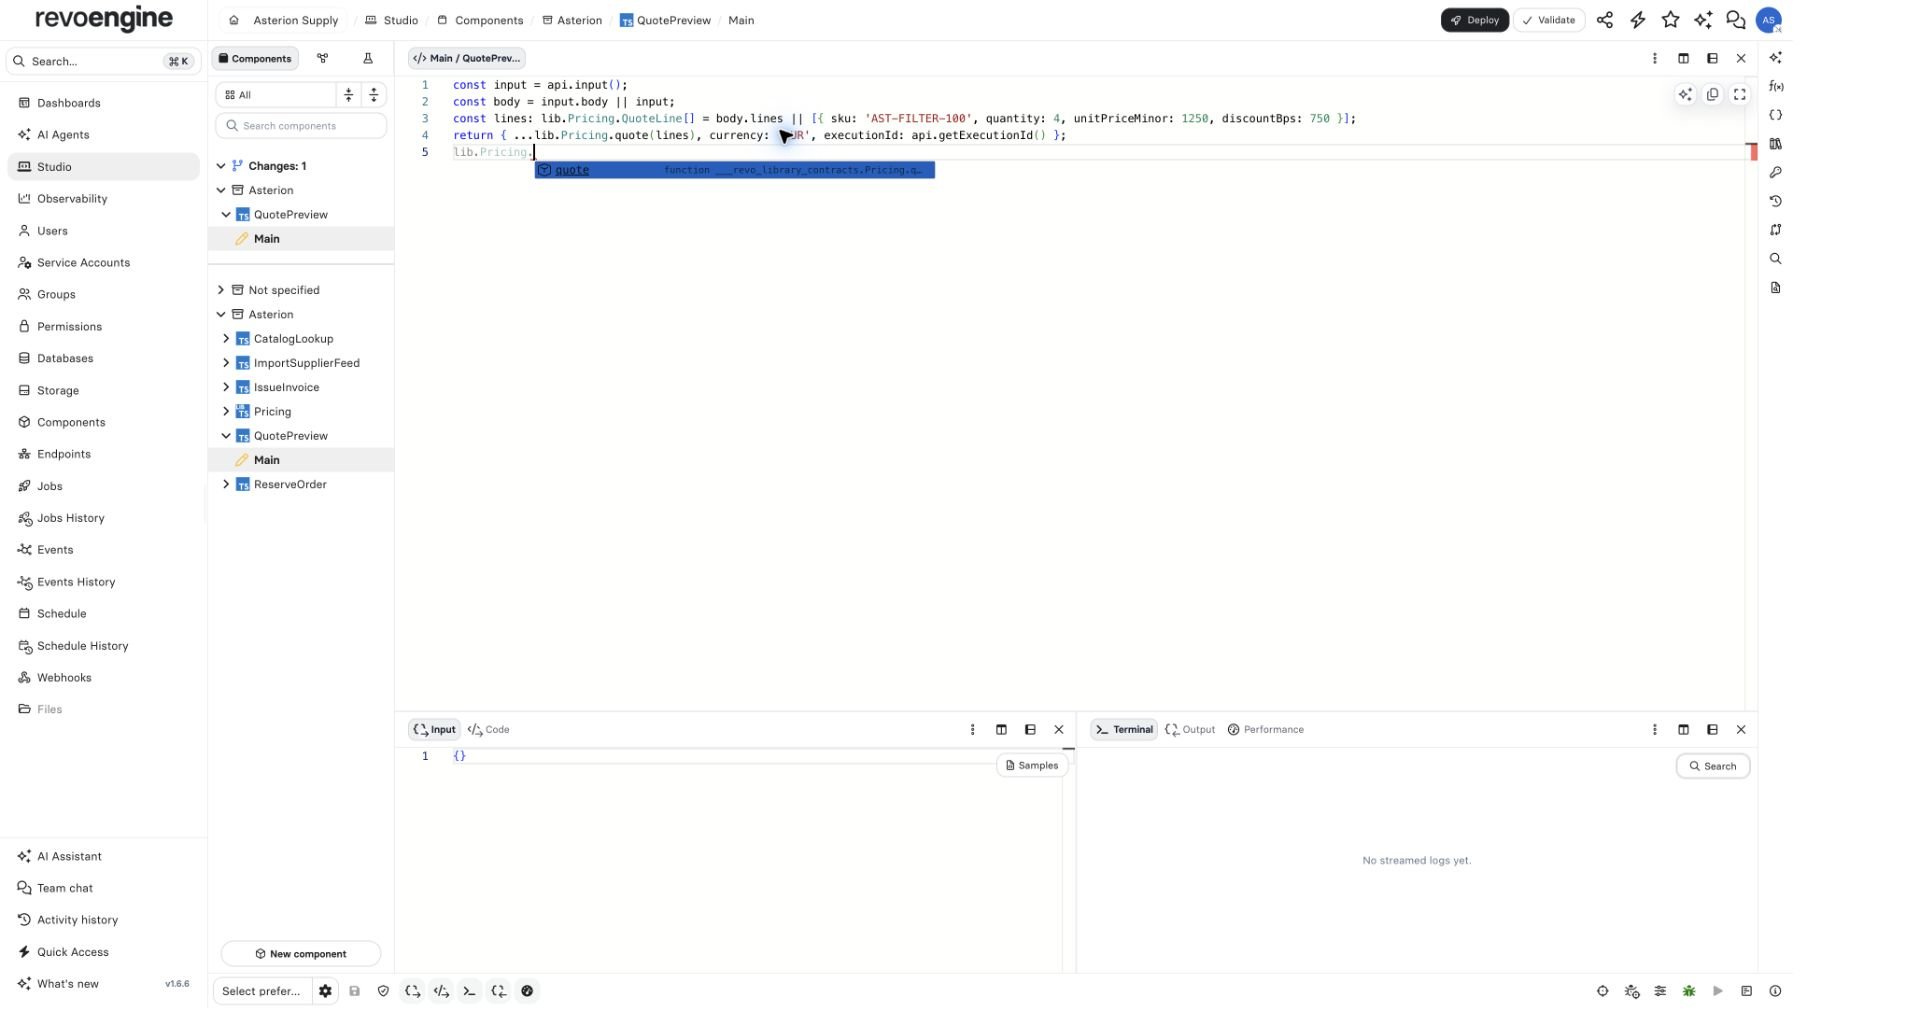Toggle split-row layout in editor header

pyautogui.click(x=1712, y=59)
